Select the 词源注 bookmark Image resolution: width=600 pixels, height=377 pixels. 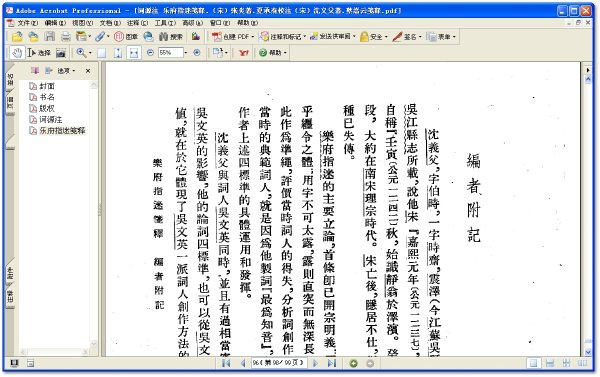coord(51,119)
